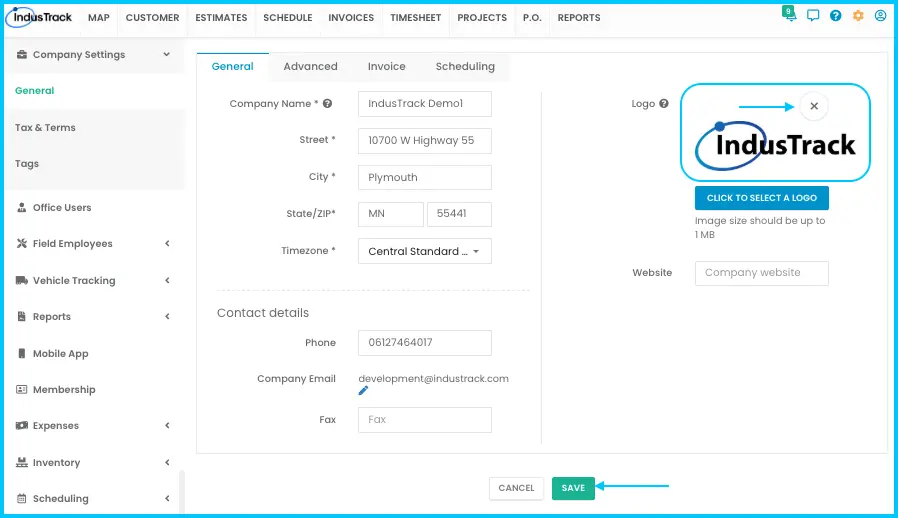Image resolution: width=898 pixels, height=518 pixels.
Task: Click the SAVE button
Action: (573, 488)
